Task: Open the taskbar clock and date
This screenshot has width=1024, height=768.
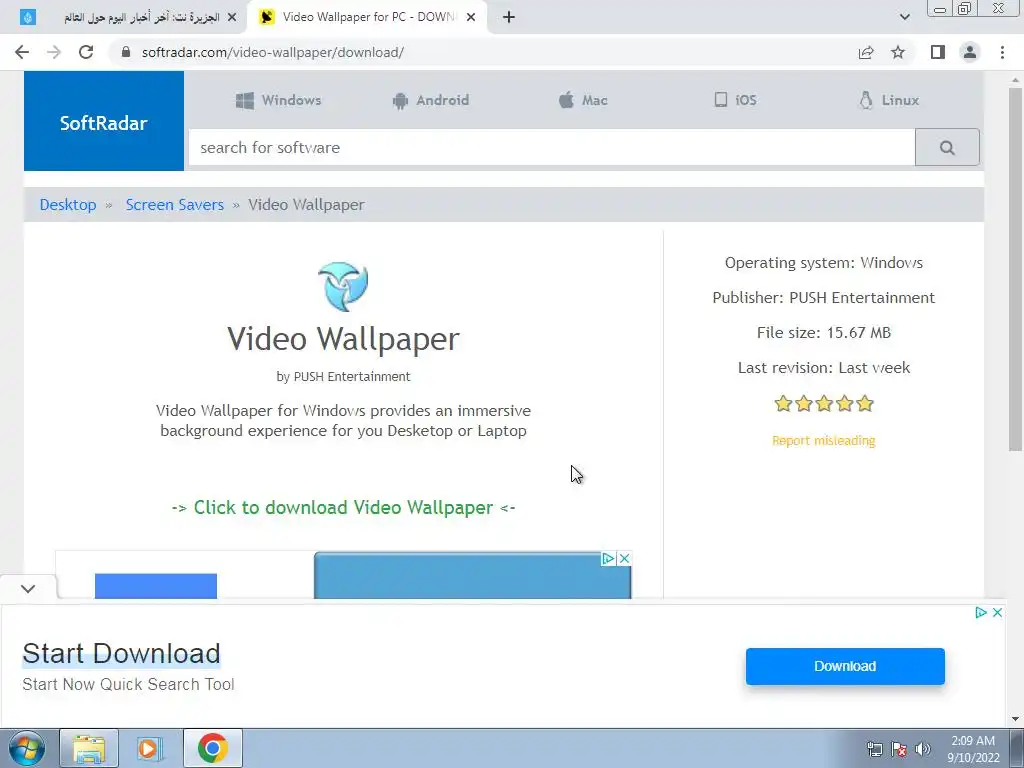Action: (x=973, y=749)
